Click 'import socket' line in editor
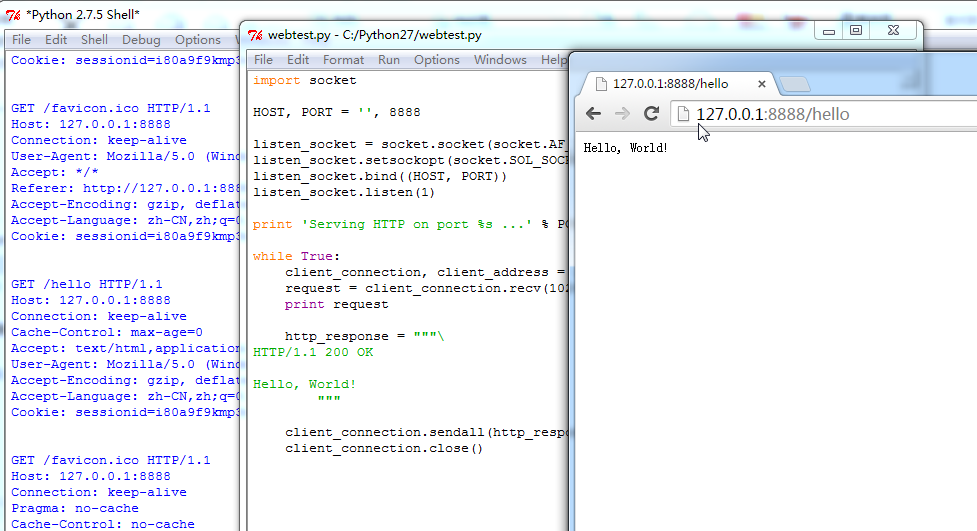 (x=305, y=80)
